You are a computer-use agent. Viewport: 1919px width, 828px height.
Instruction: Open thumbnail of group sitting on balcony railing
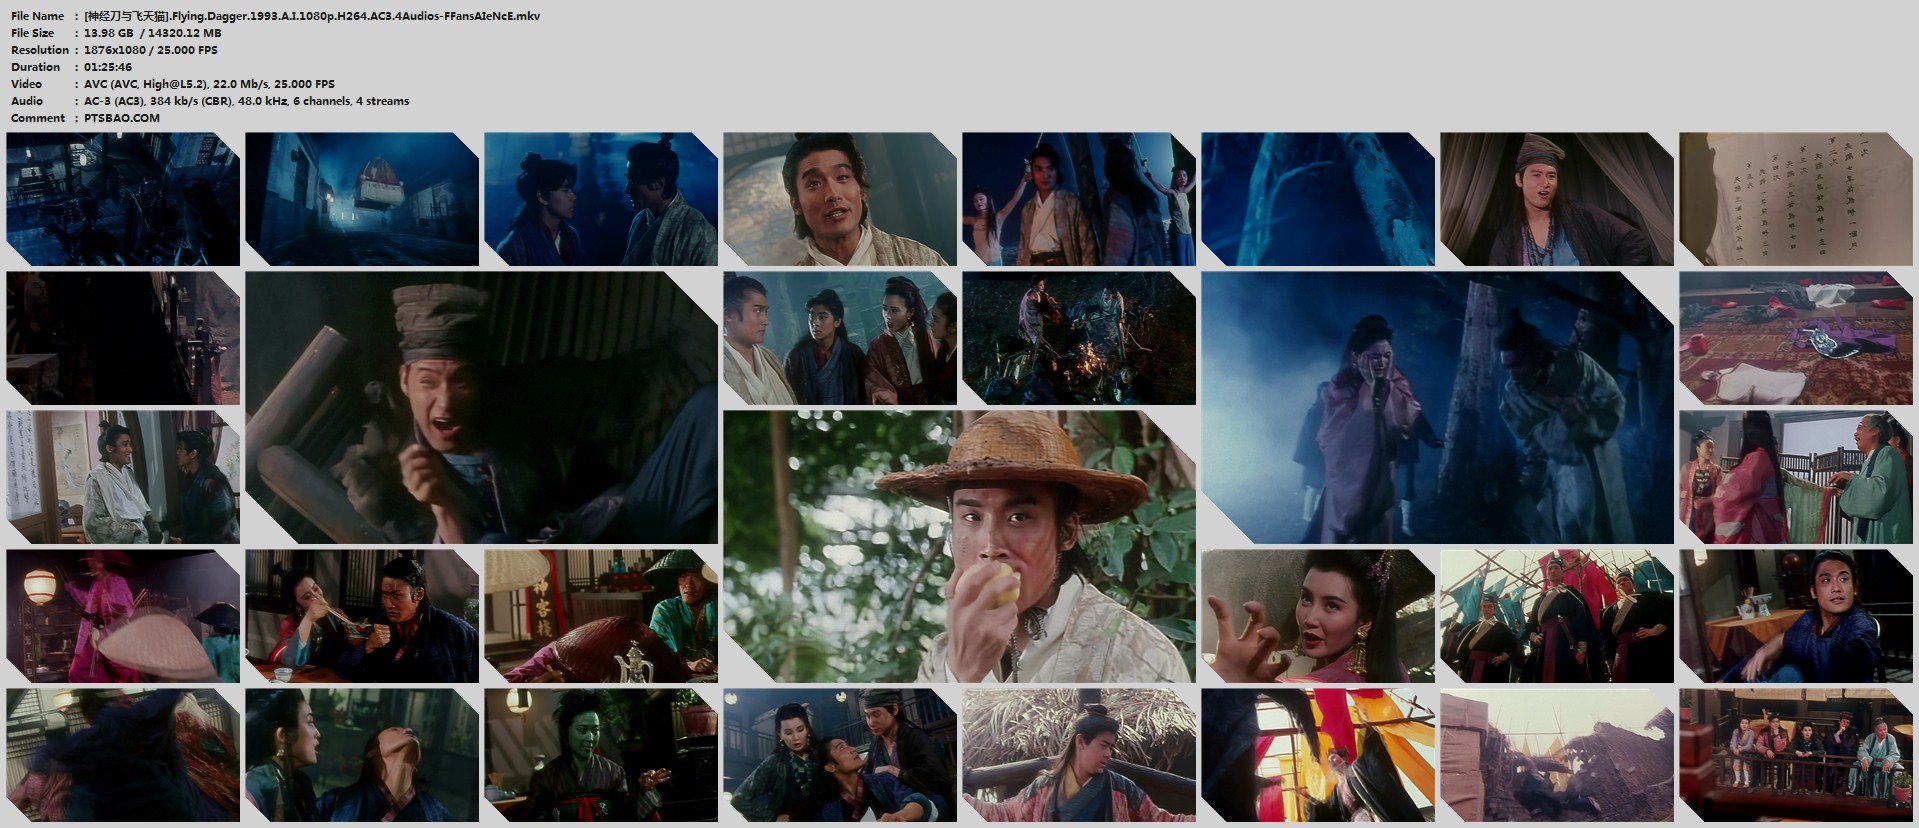point(1795,755)
